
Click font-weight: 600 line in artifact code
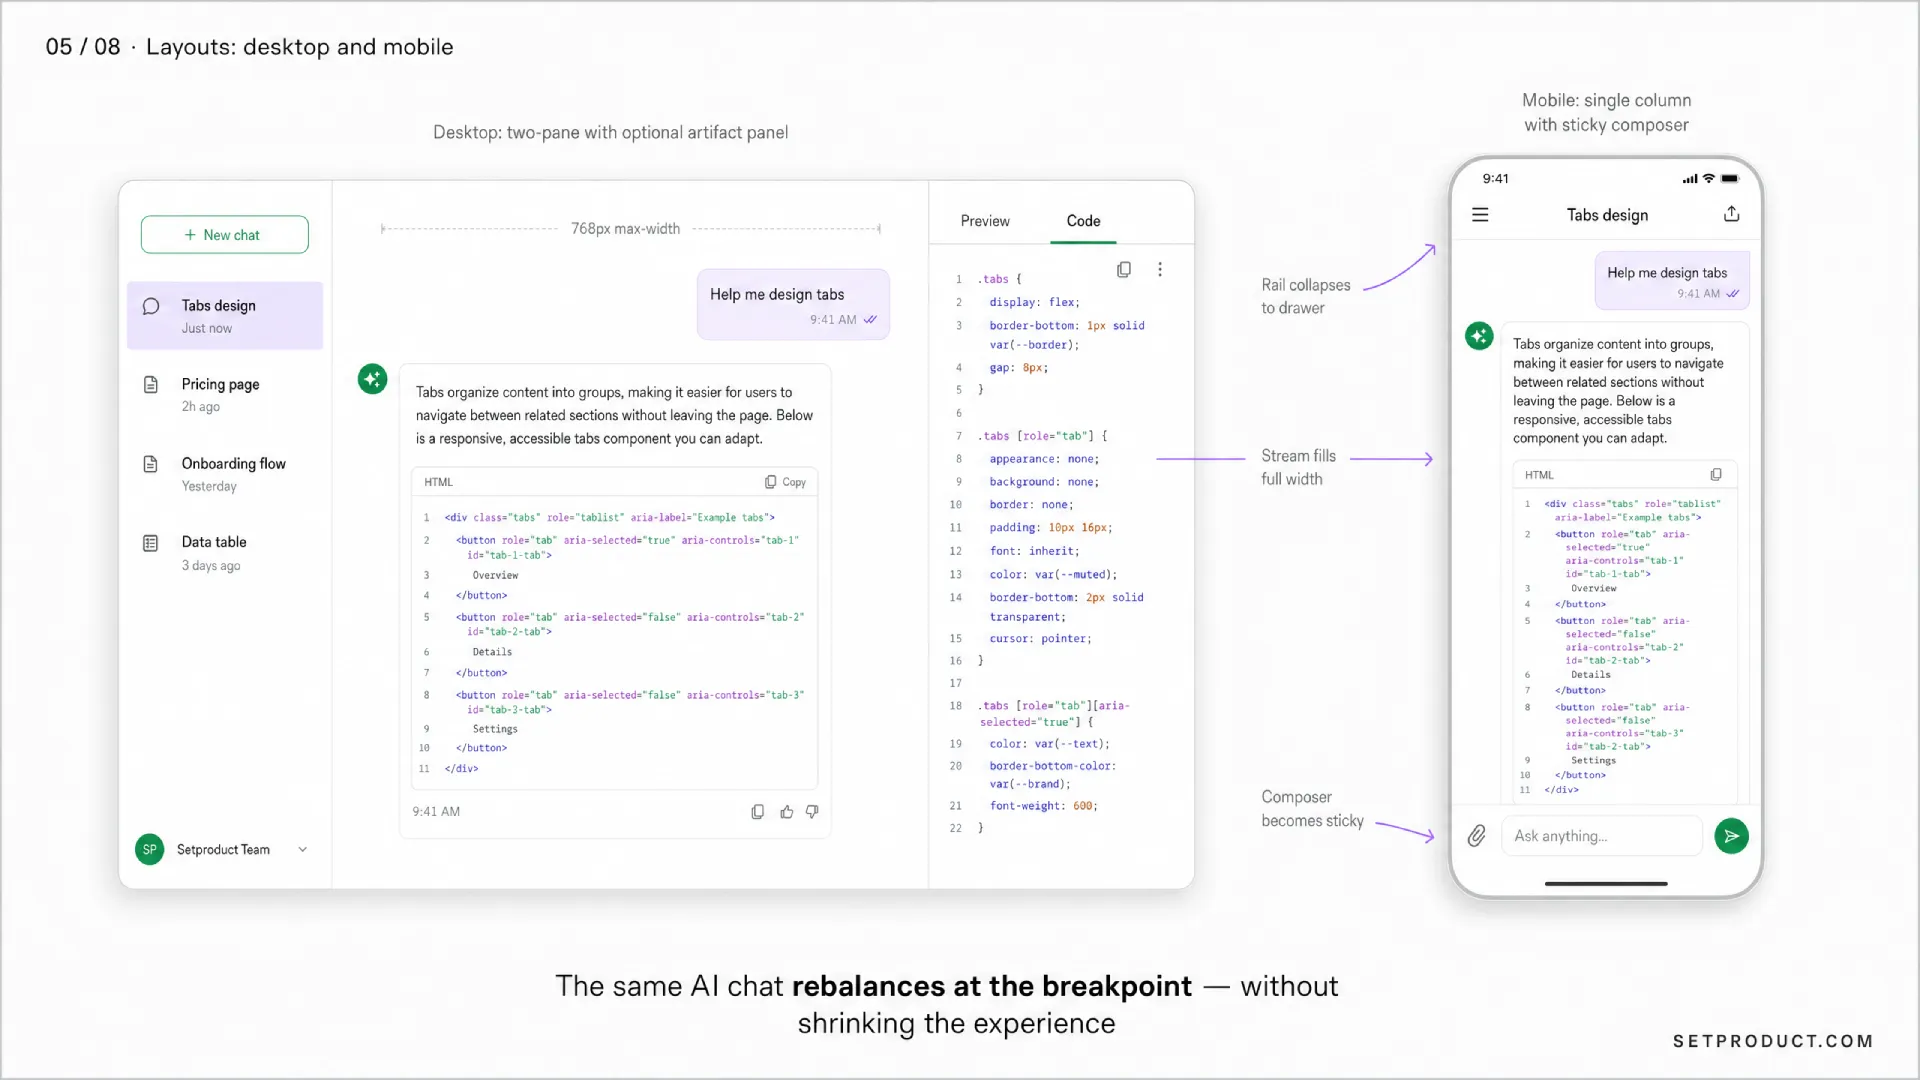click(1043, 806)
